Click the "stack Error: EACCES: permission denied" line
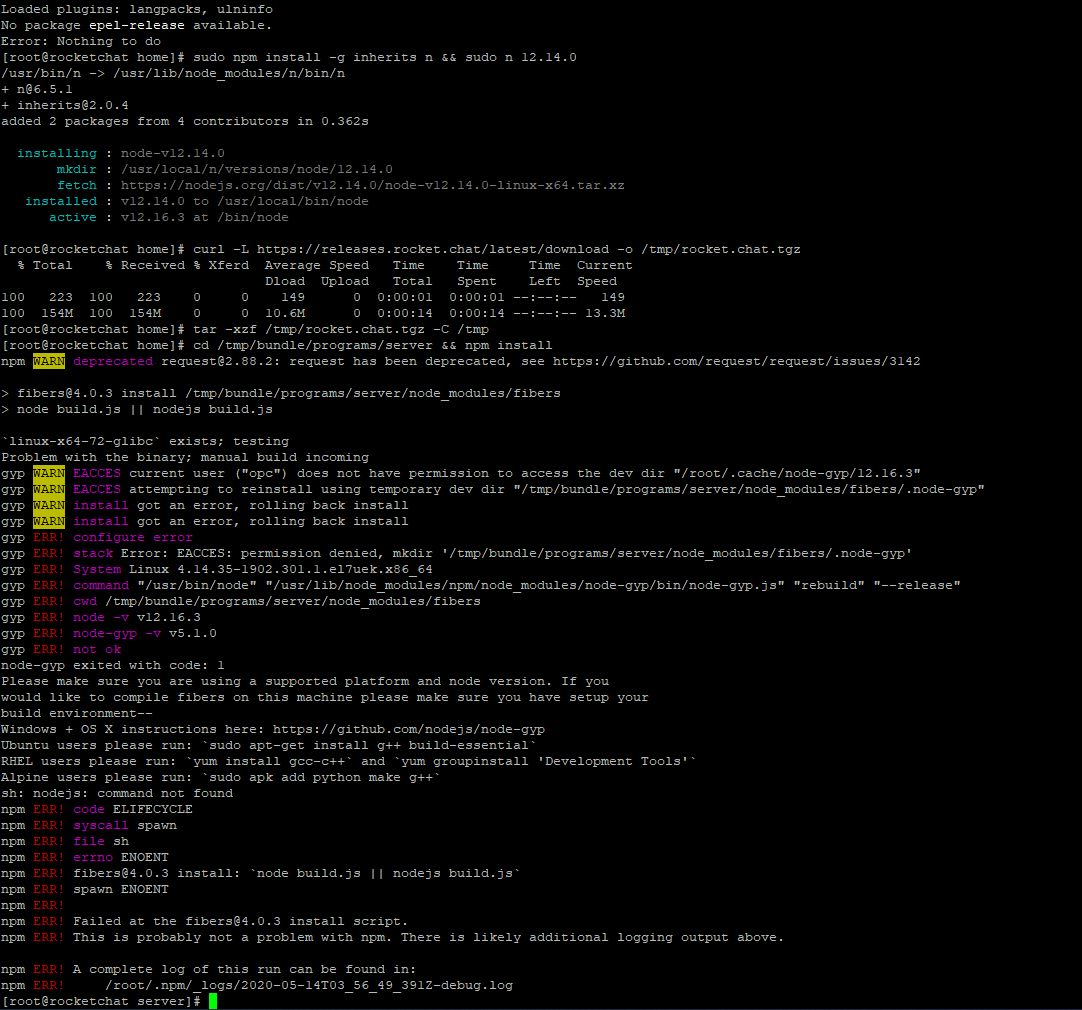Screen dimensions: 1082x1010 (456, 553)
